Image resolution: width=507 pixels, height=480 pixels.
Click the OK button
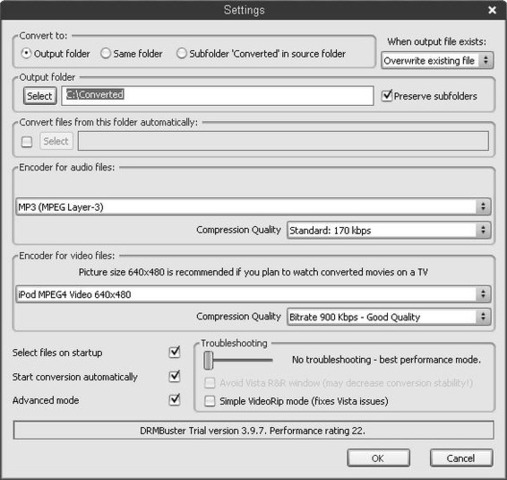pyautogui.click(x=378, y=458)
